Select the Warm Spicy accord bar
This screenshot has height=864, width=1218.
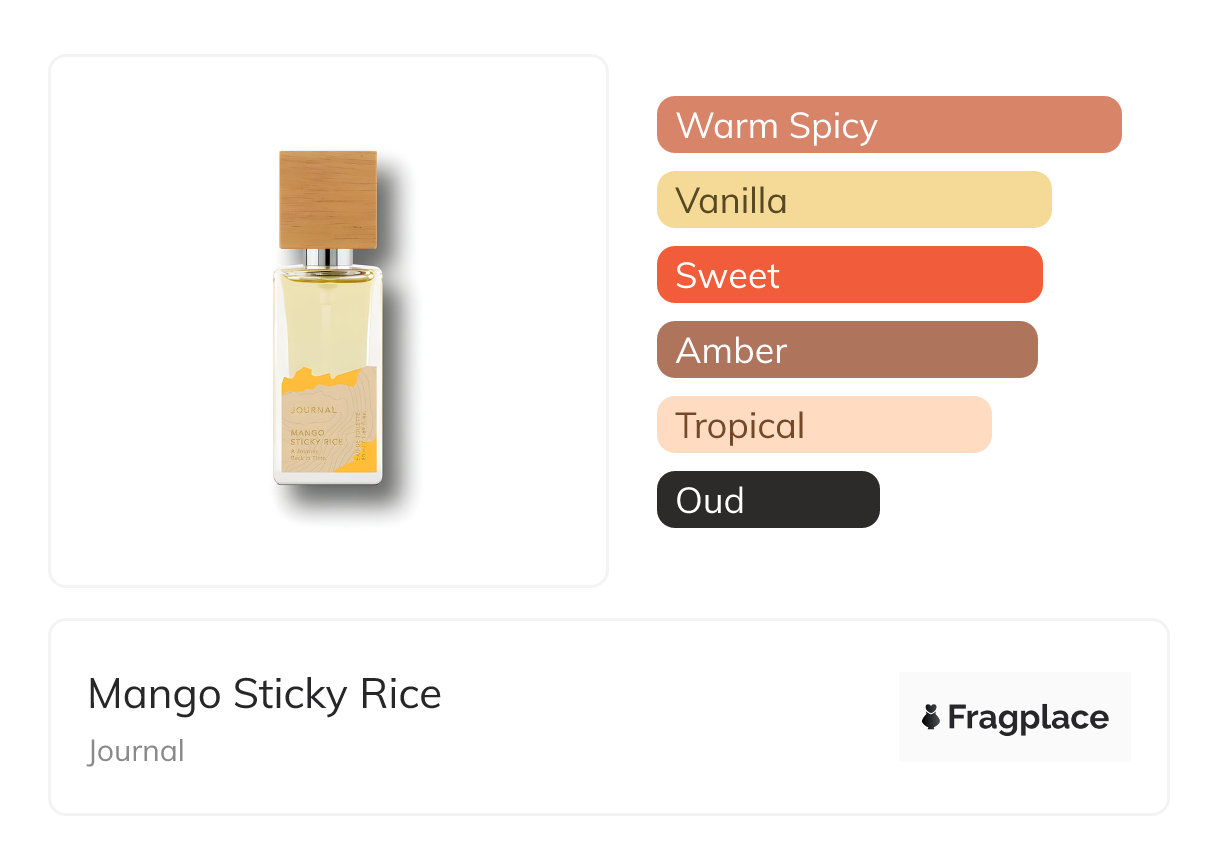[888, 125]
